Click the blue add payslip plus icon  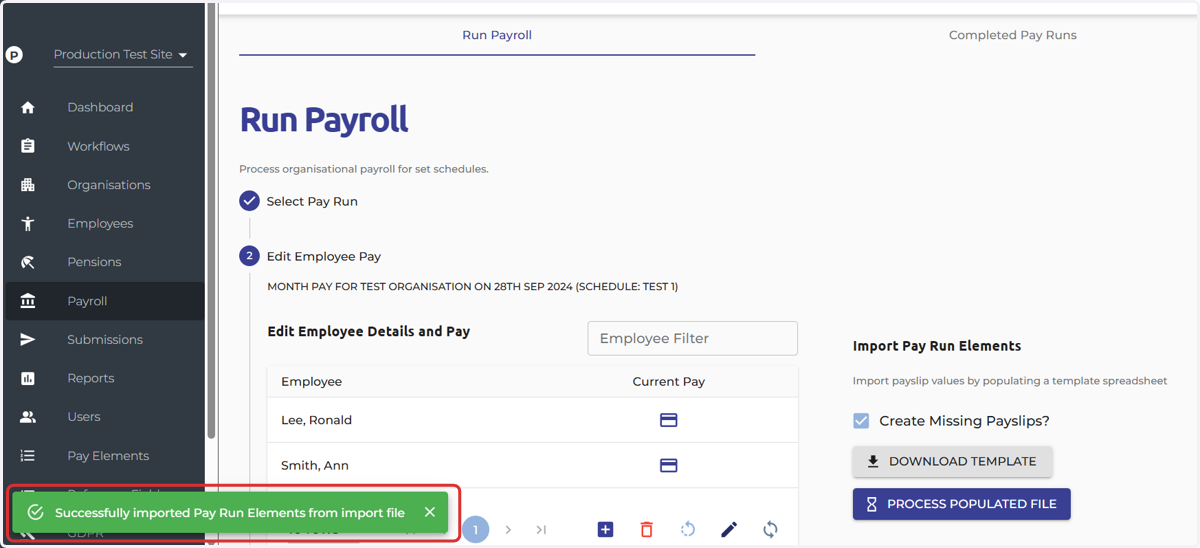(x=605, y=529)
